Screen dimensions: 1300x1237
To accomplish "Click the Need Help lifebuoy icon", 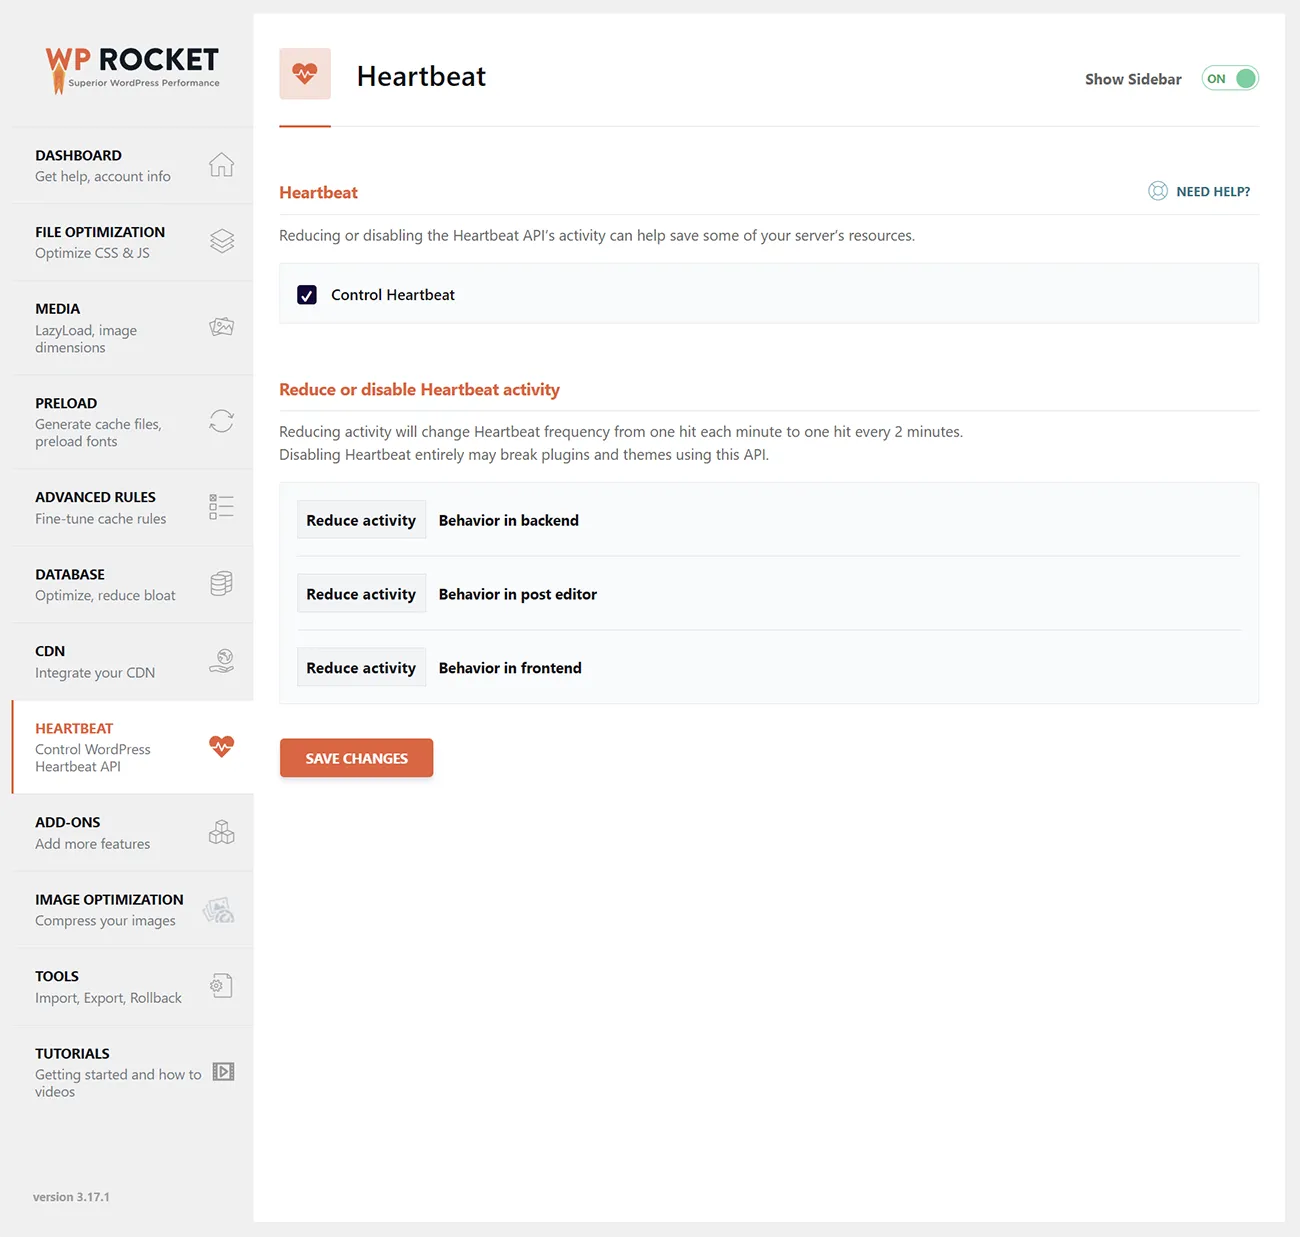I will click(x=1158, y=191).
